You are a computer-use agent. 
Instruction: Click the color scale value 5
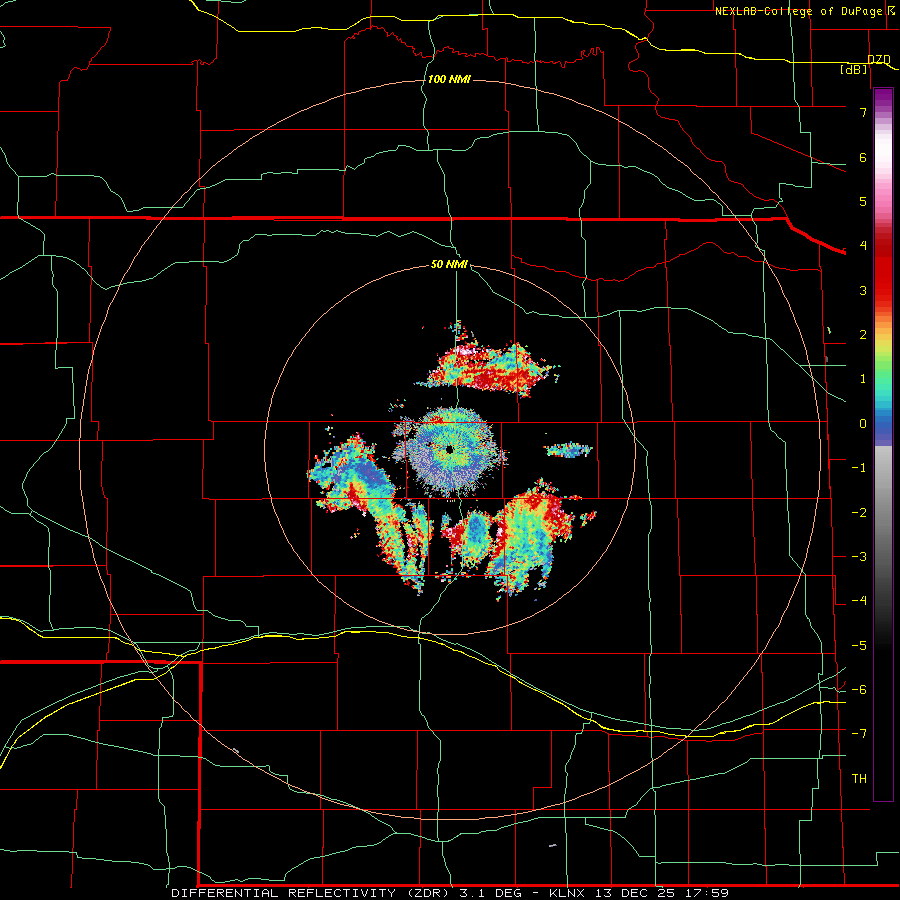tap(863, 201)
